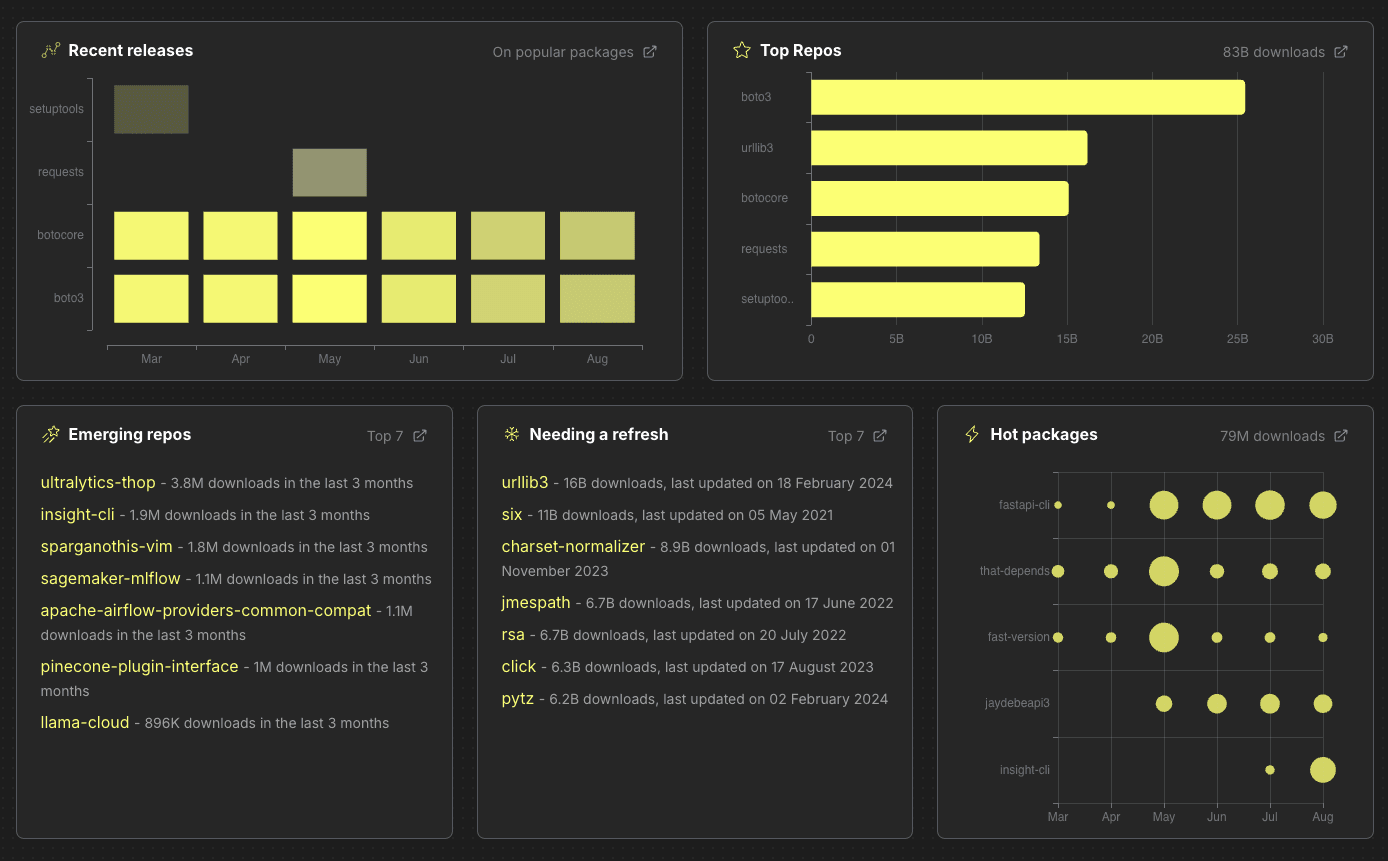Viewport: 1388px width, 861px height.
Task: Open the llama-cloud package link
Action: [x=85, y=723]
